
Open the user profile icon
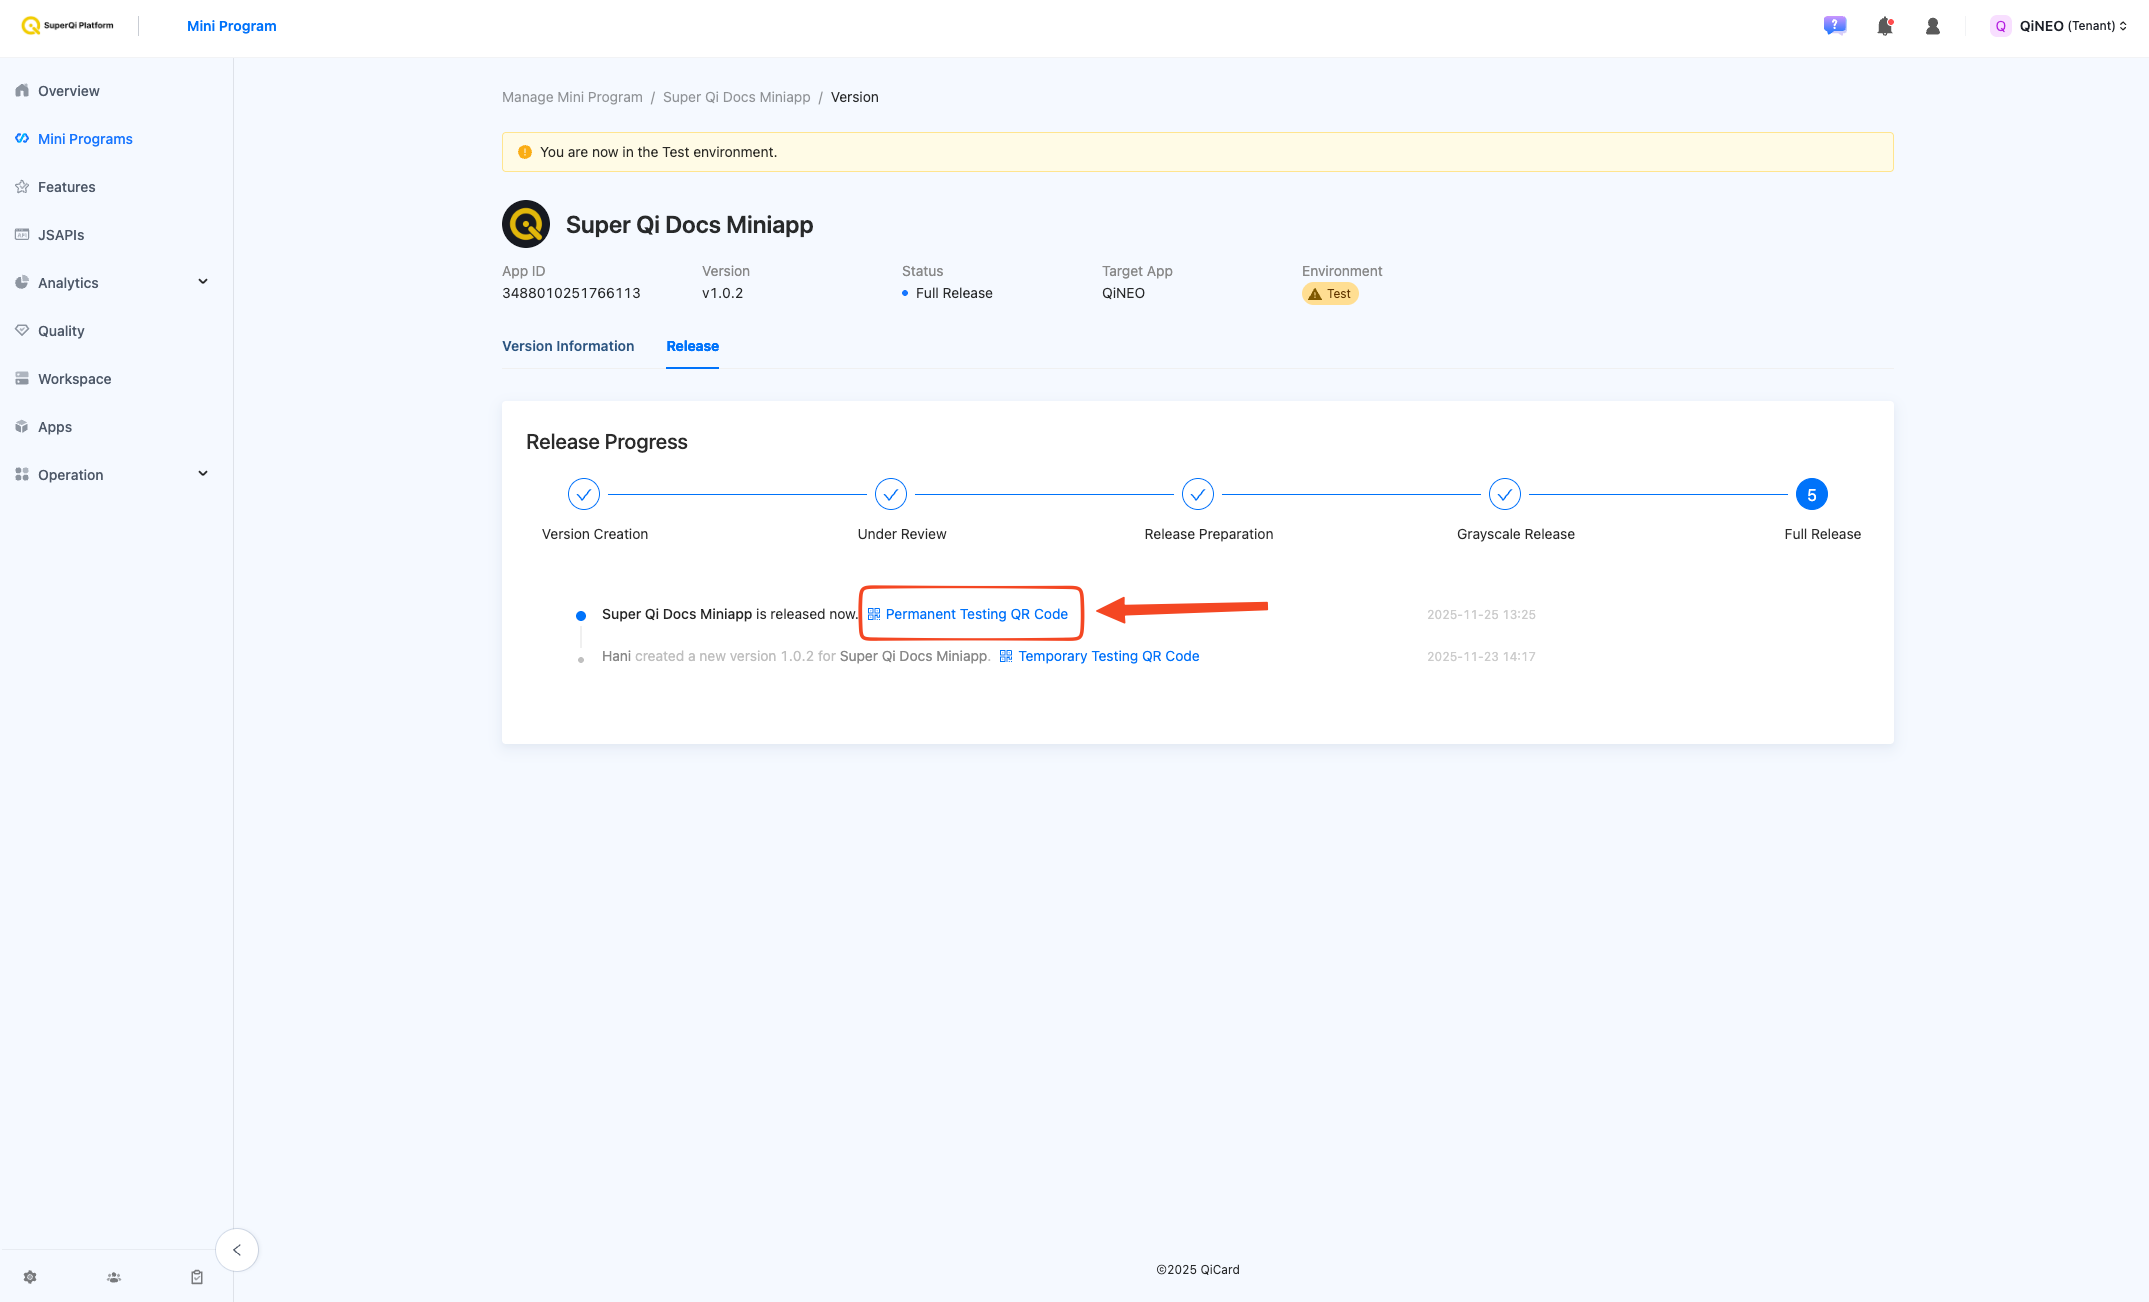pyautogui.click(x=1932, y=26)
